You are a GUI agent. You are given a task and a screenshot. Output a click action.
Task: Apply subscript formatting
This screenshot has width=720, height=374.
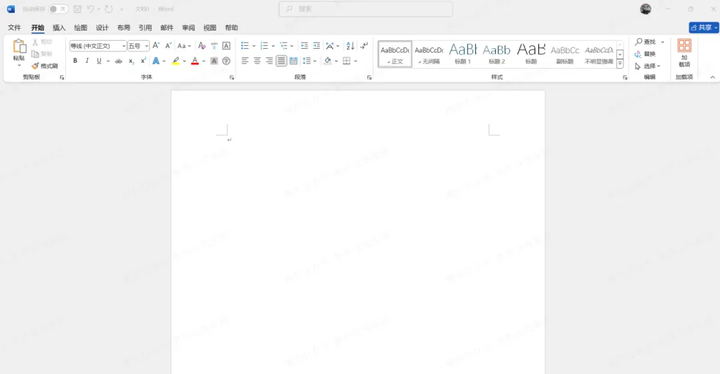pos(131,61)
